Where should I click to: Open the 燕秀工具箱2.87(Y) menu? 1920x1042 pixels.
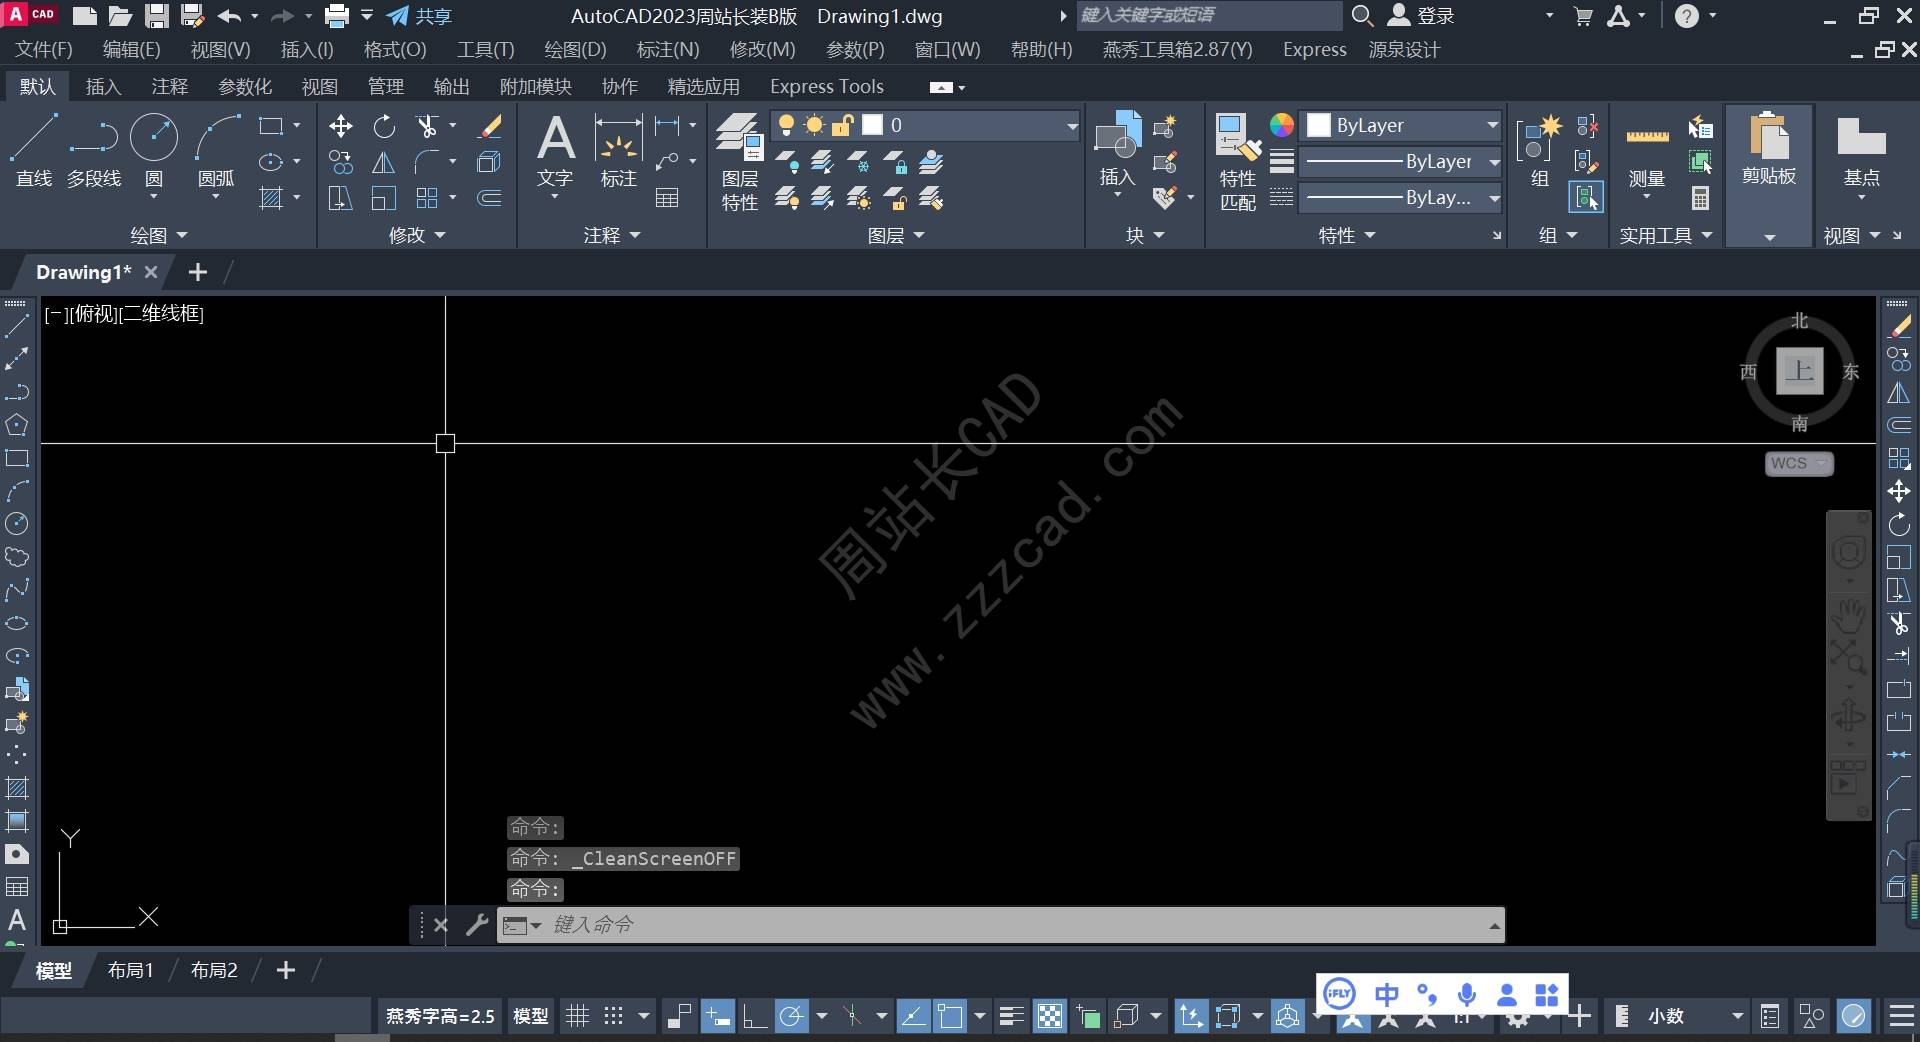(x=1177, y=49)
